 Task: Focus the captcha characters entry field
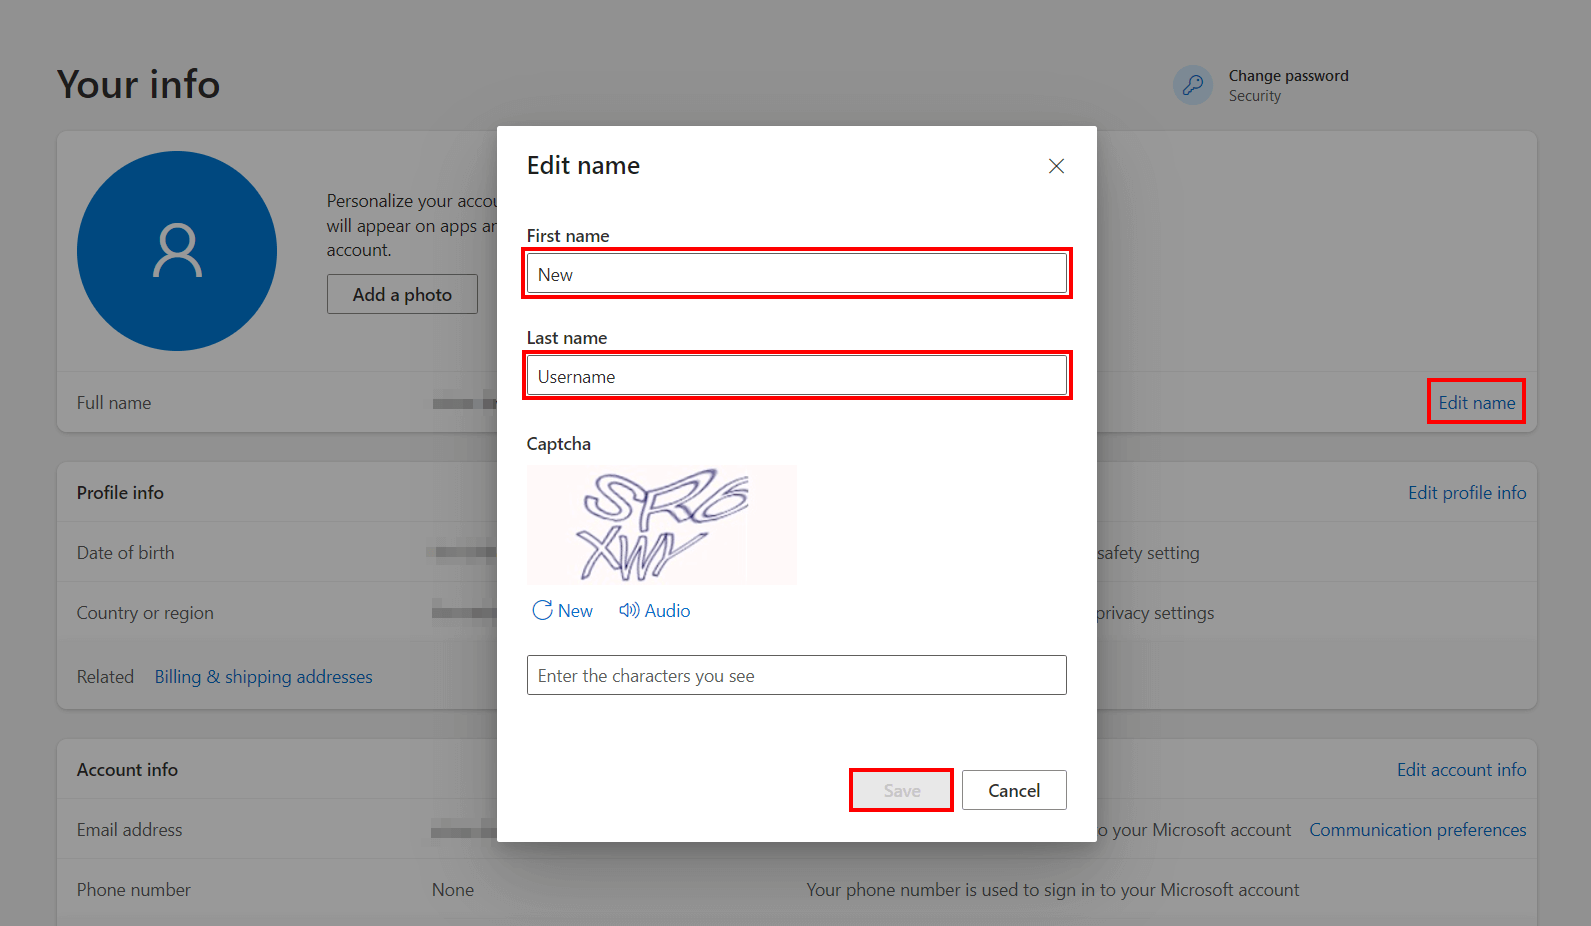[x=796, y=675]
